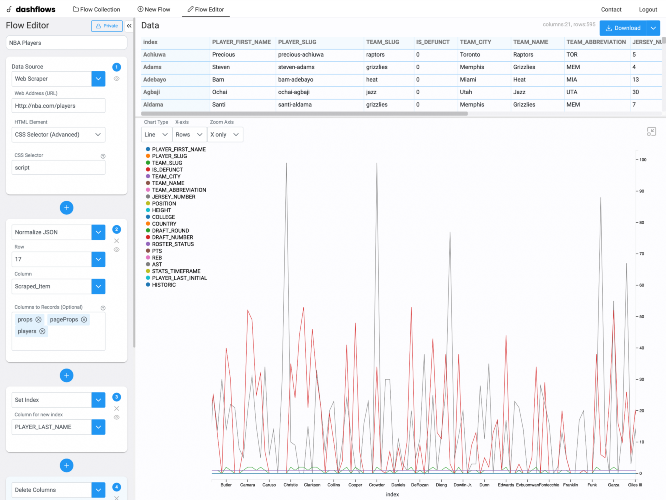Toggle visibility of Data Source step
This screenshot has height=500, width=666.
[x=116, y=79]
